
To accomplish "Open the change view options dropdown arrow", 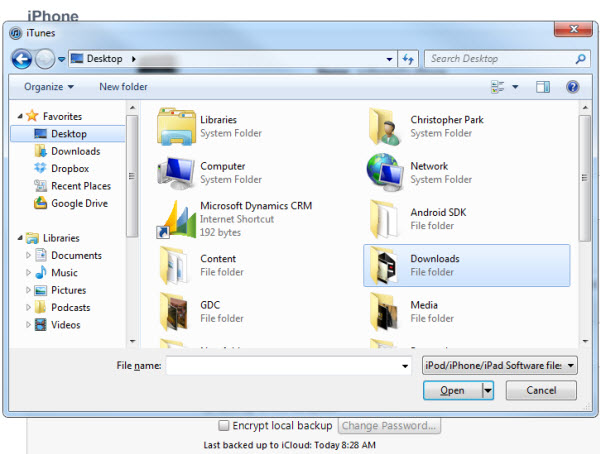I will [516, 87].
